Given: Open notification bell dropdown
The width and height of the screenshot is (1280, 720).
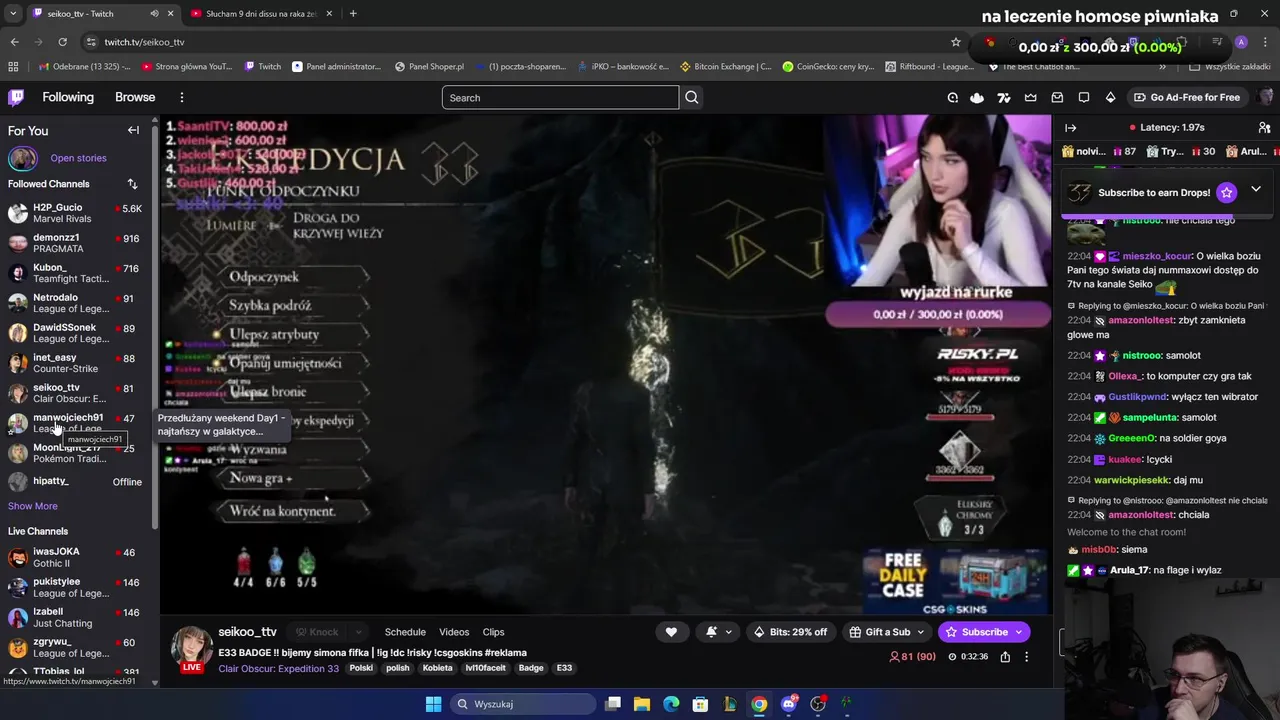Looking at the screenshot, I should click(x=720, y=632).
